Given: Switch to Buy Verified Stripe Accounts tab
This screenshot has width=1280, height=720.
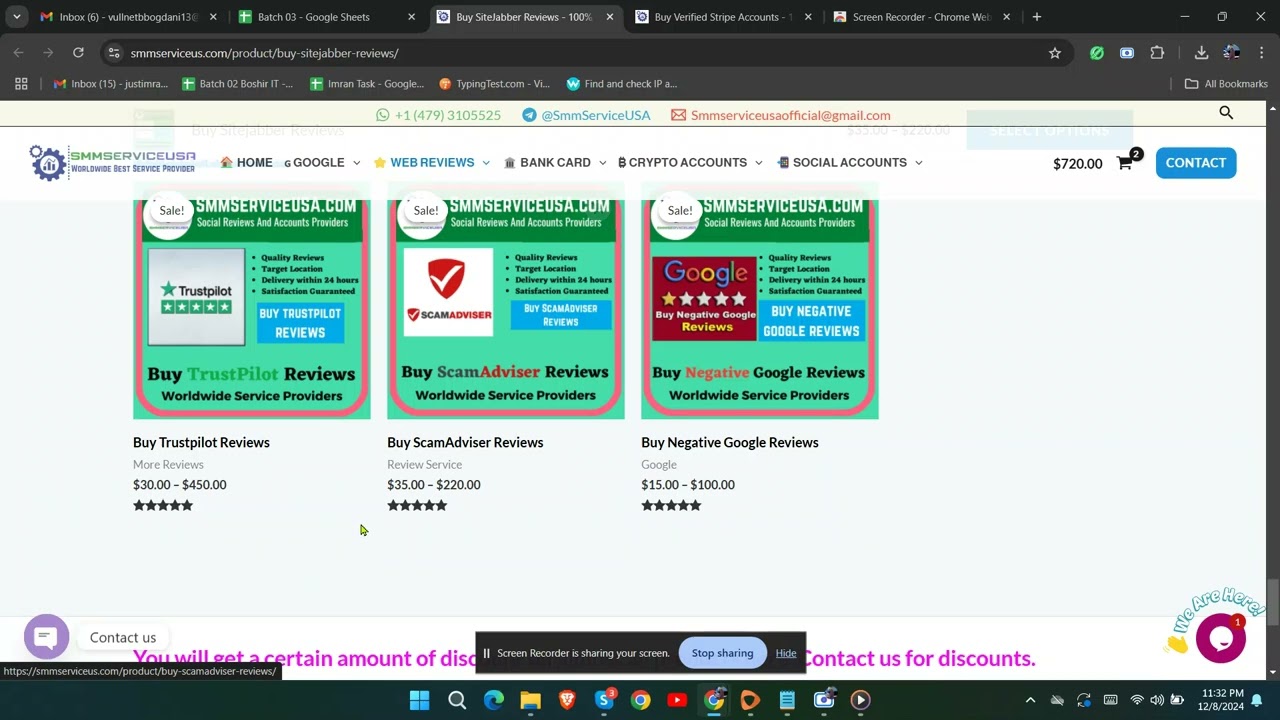Looking at the screenshot, I should tap(723, 17).
